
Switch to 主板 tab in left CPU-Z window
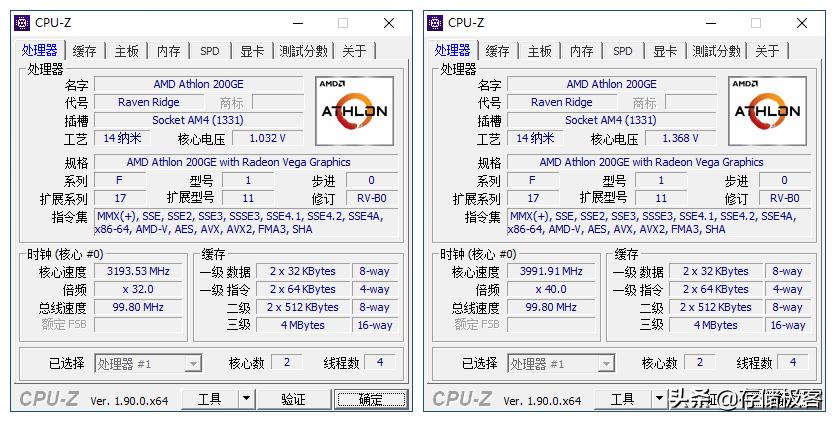(126, 51)
